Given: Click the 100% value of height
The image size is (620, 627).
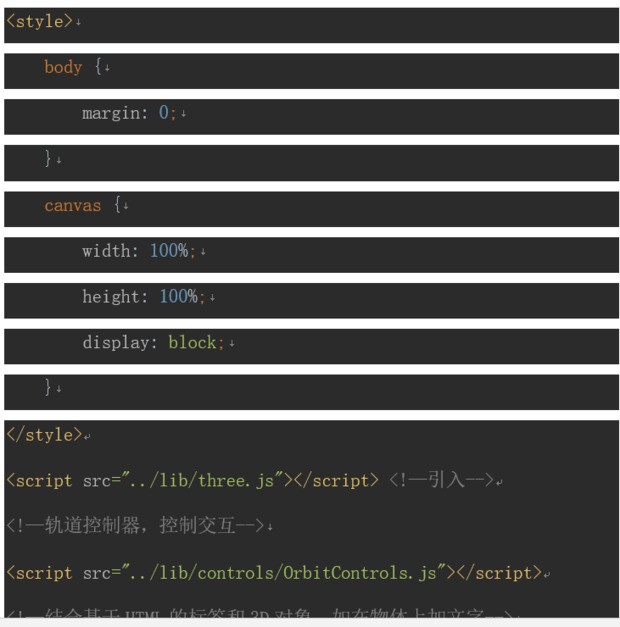Looking at the screenshot, I should pos(179,297).
